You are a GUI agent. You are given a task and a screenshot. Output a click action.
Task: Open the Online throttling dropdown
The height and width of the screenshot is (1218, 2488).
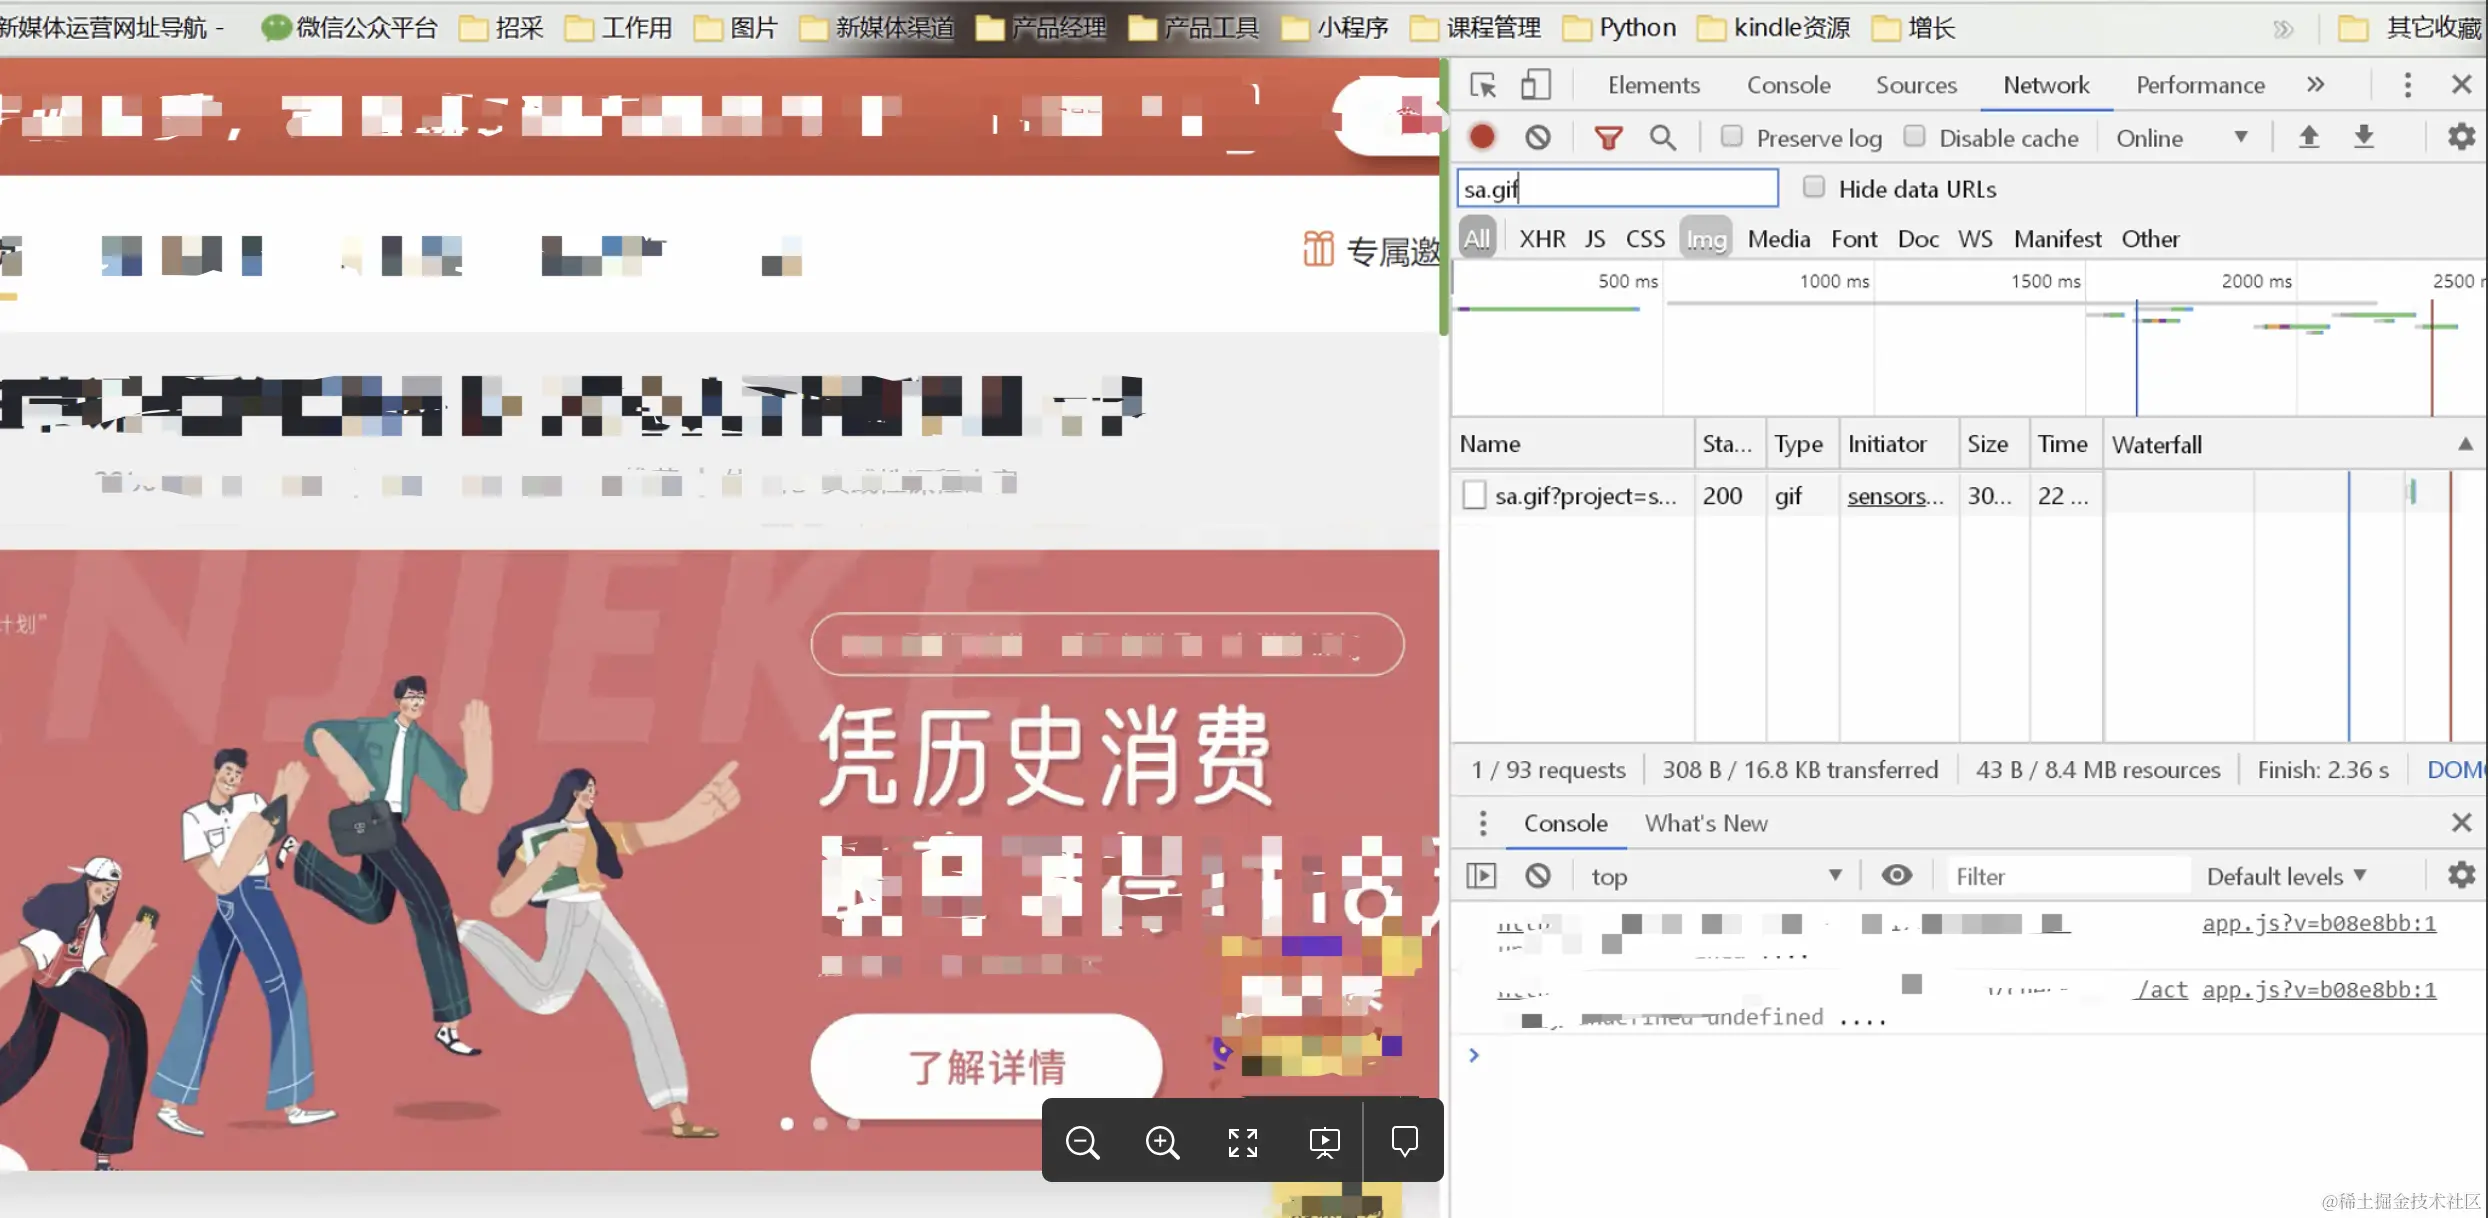coord(2180,138)
